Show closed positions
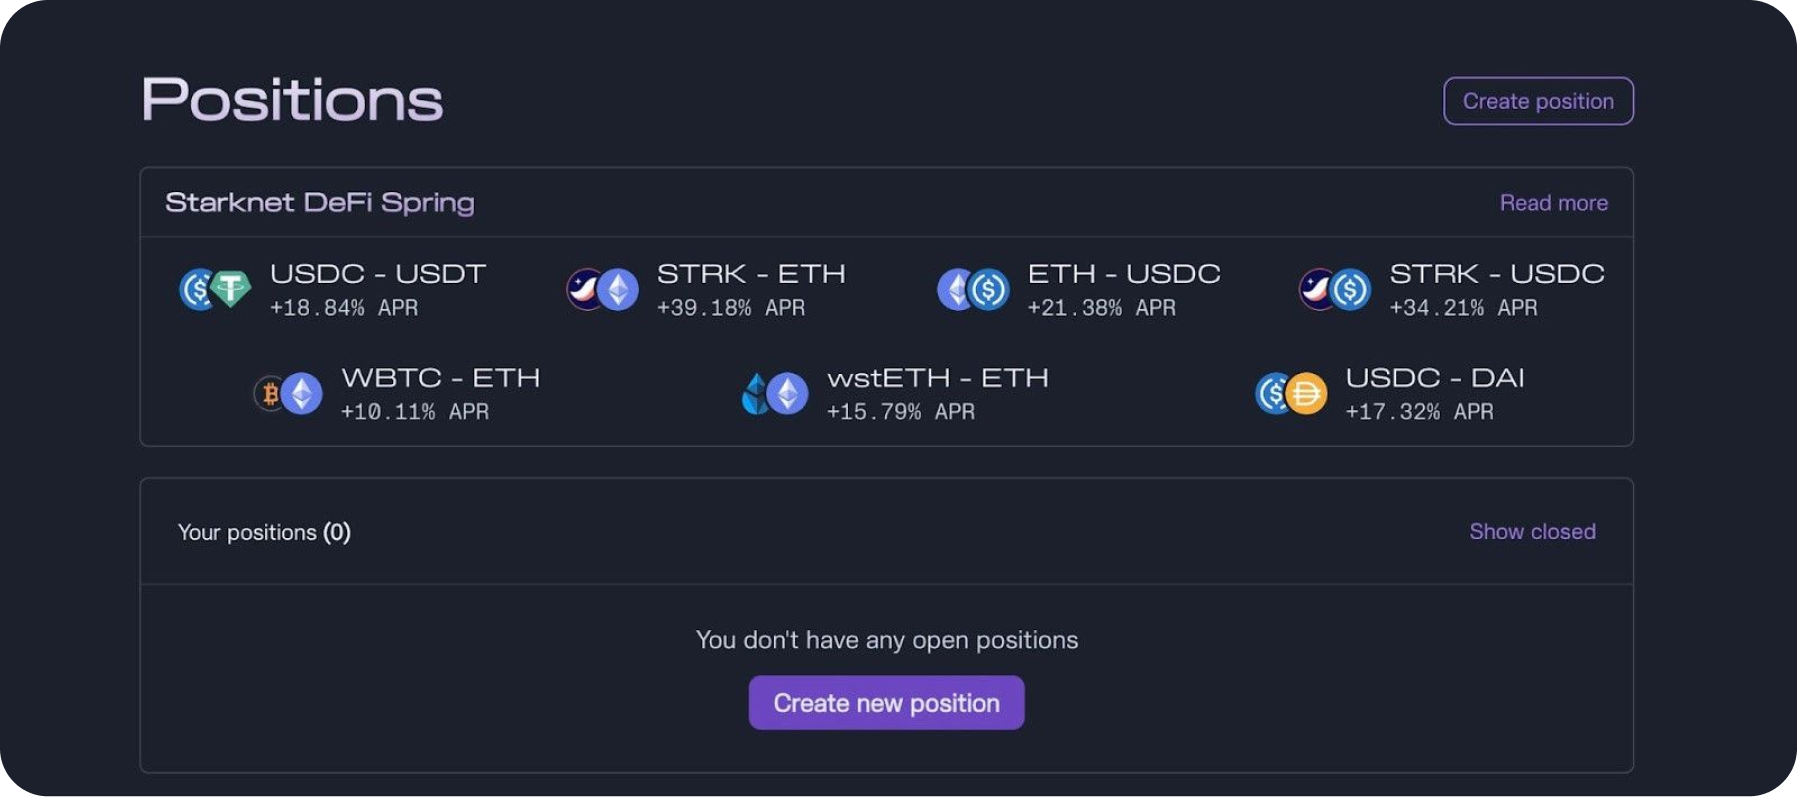The image size is (1797, 797). click(1533, 531)
